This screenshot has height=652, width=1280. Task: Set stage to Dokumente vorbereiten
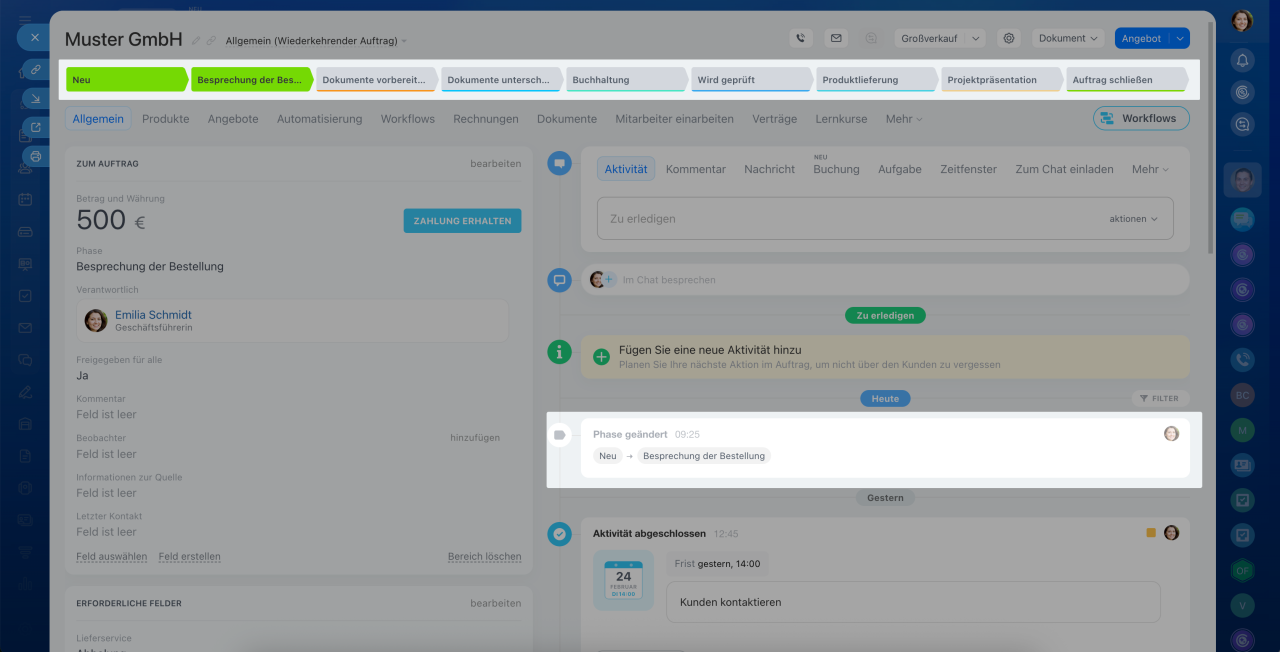click(x=377, y=80)
